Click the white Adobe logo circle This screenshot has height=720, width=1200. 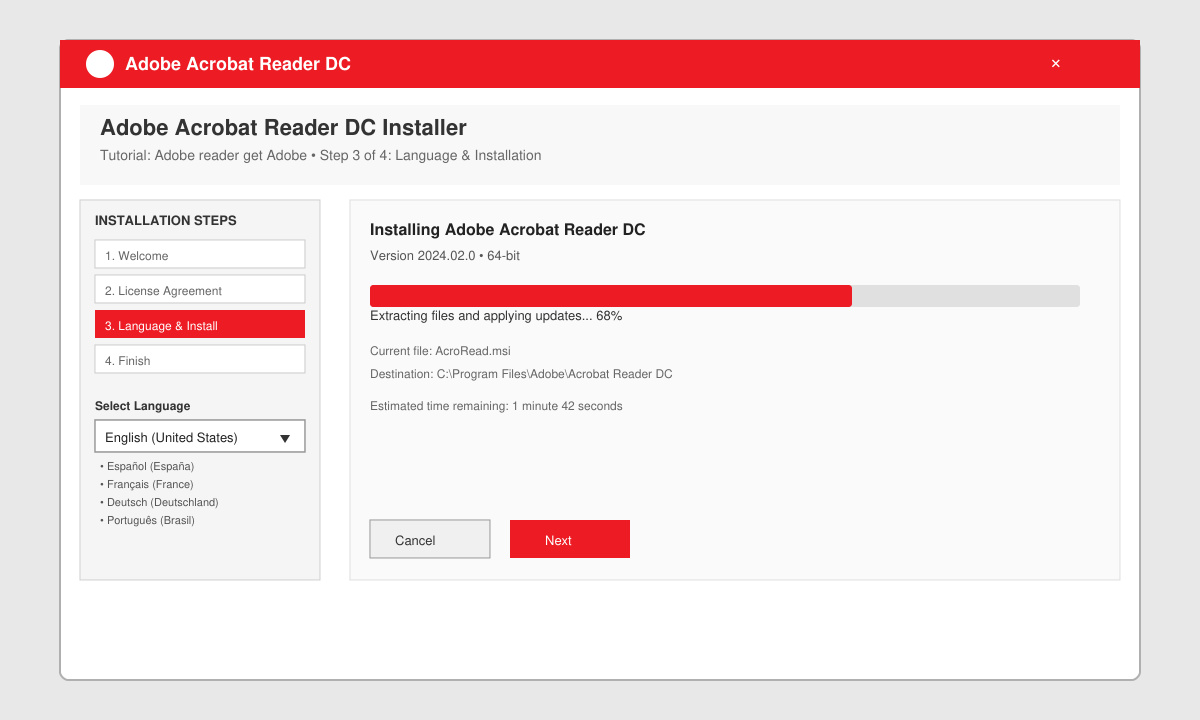[100, 64]
